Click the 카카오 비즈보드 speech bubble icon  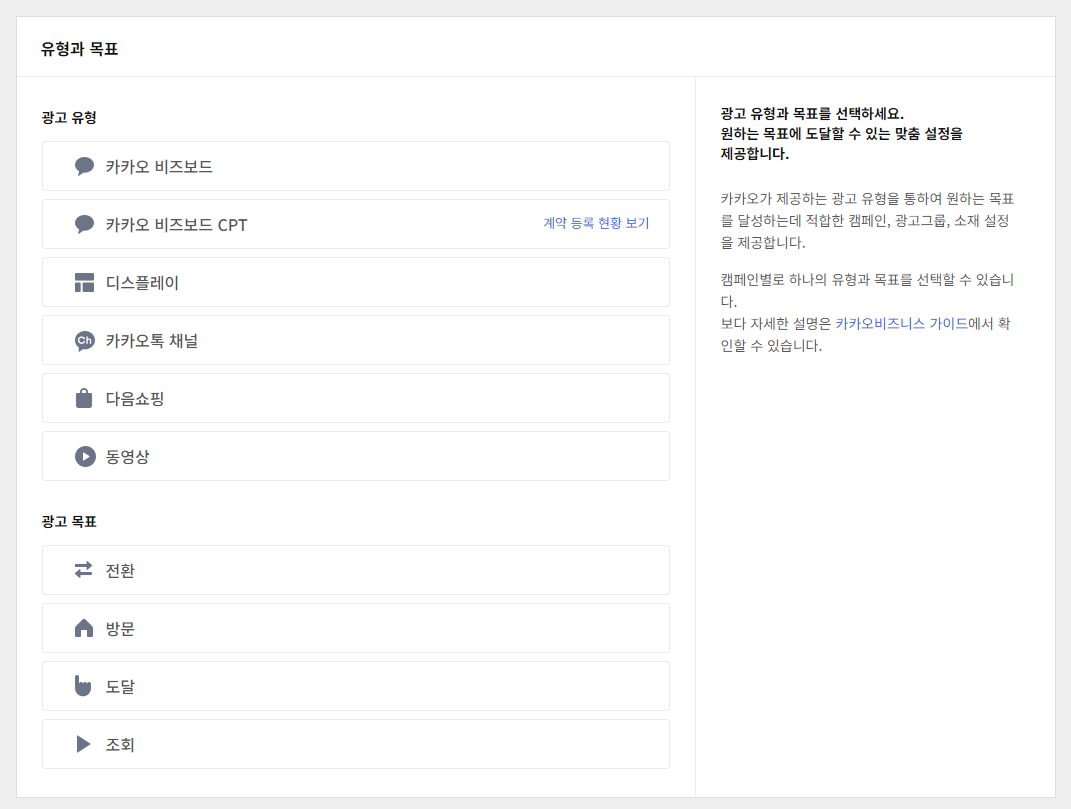pyautogui.click(x=84, y=166)
